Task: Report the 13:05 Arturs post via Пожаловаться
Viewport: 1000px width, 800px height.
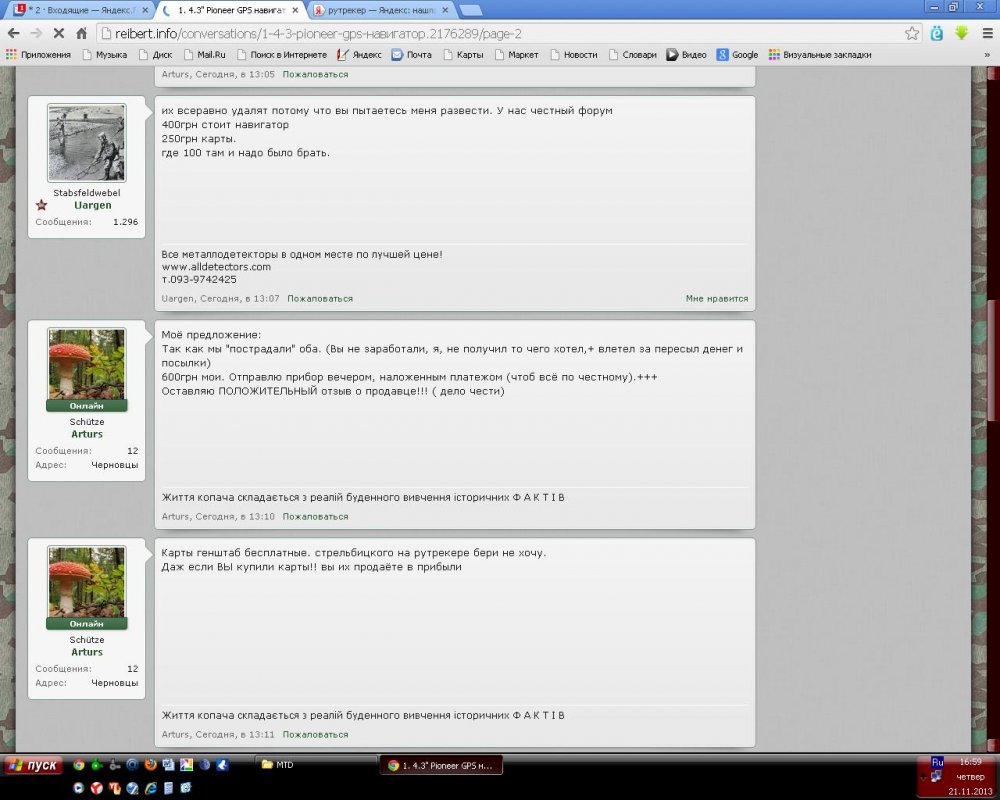Action: (x=315, y=75)
